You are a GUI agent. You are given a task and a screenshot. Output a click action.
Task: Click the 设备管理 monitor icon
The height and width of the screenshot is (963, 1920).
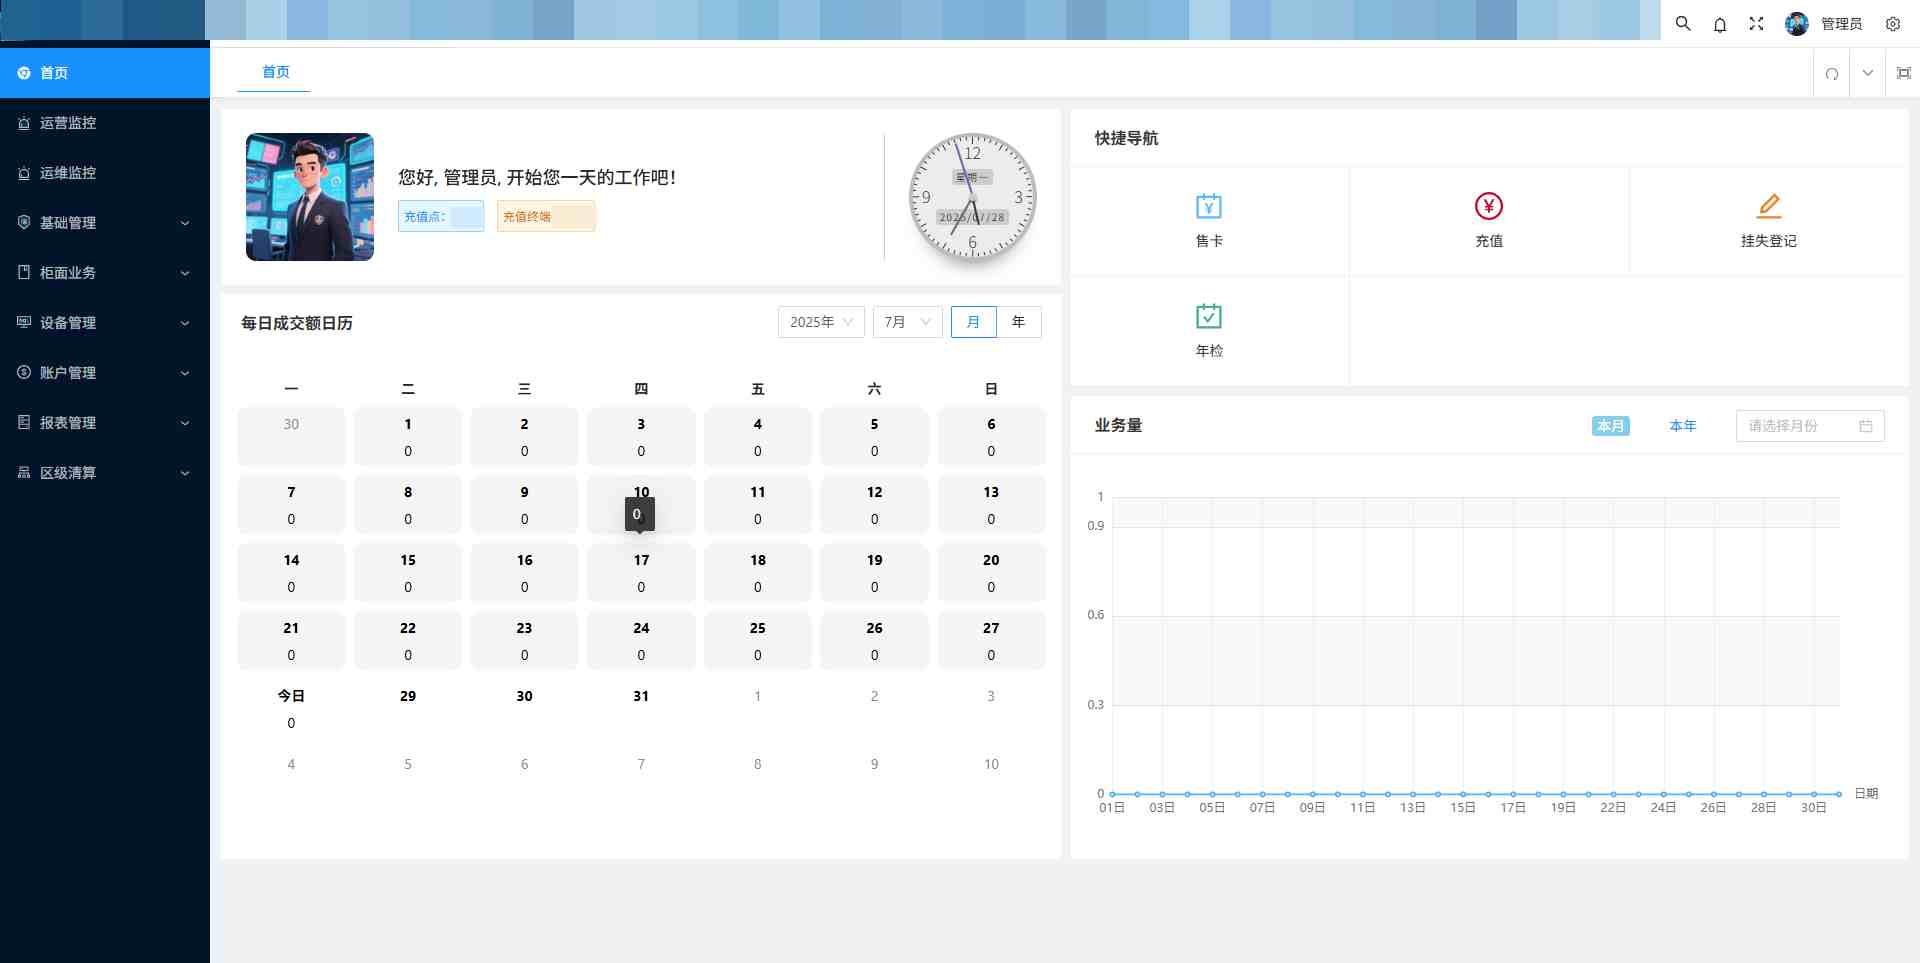[x=24, y=322]
